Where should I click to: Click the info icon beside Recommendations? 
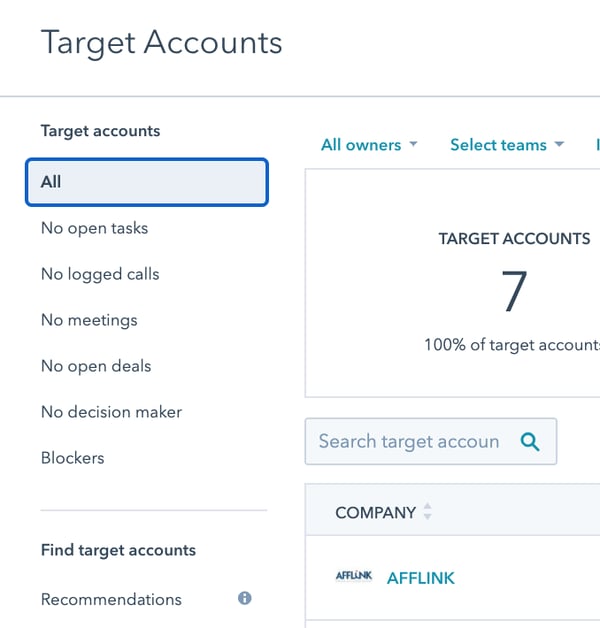tap(245, 599)
